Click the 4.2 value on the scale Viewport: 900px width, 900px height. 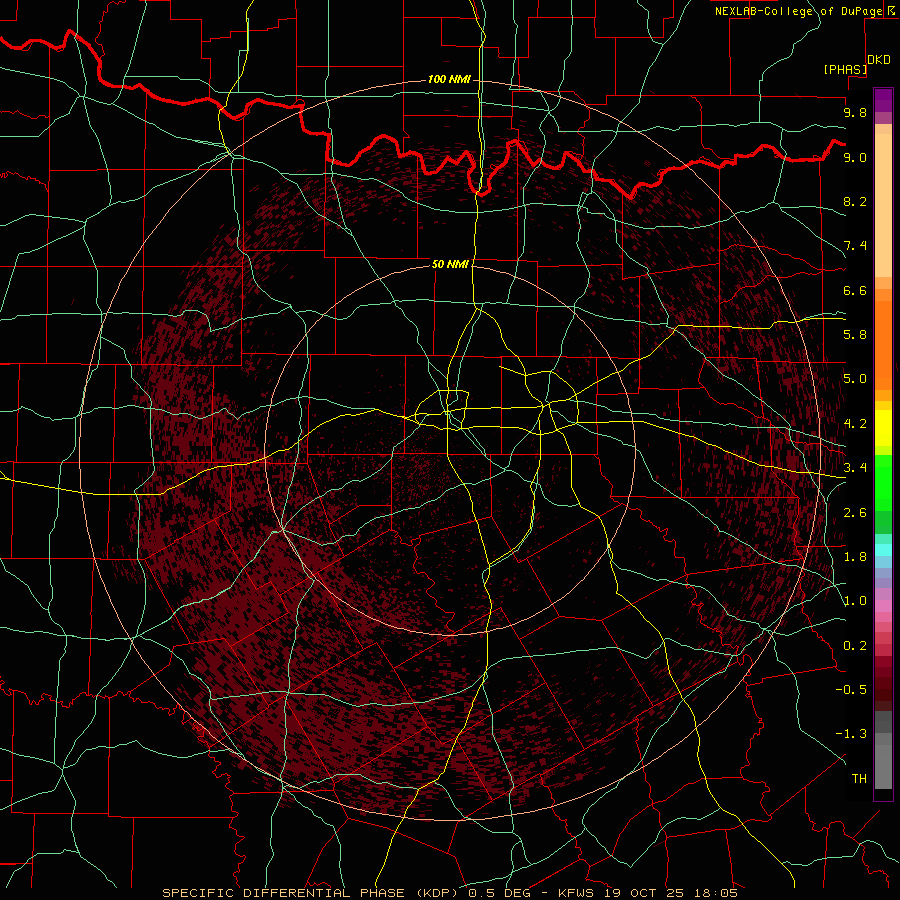click(x=855, y=424)
